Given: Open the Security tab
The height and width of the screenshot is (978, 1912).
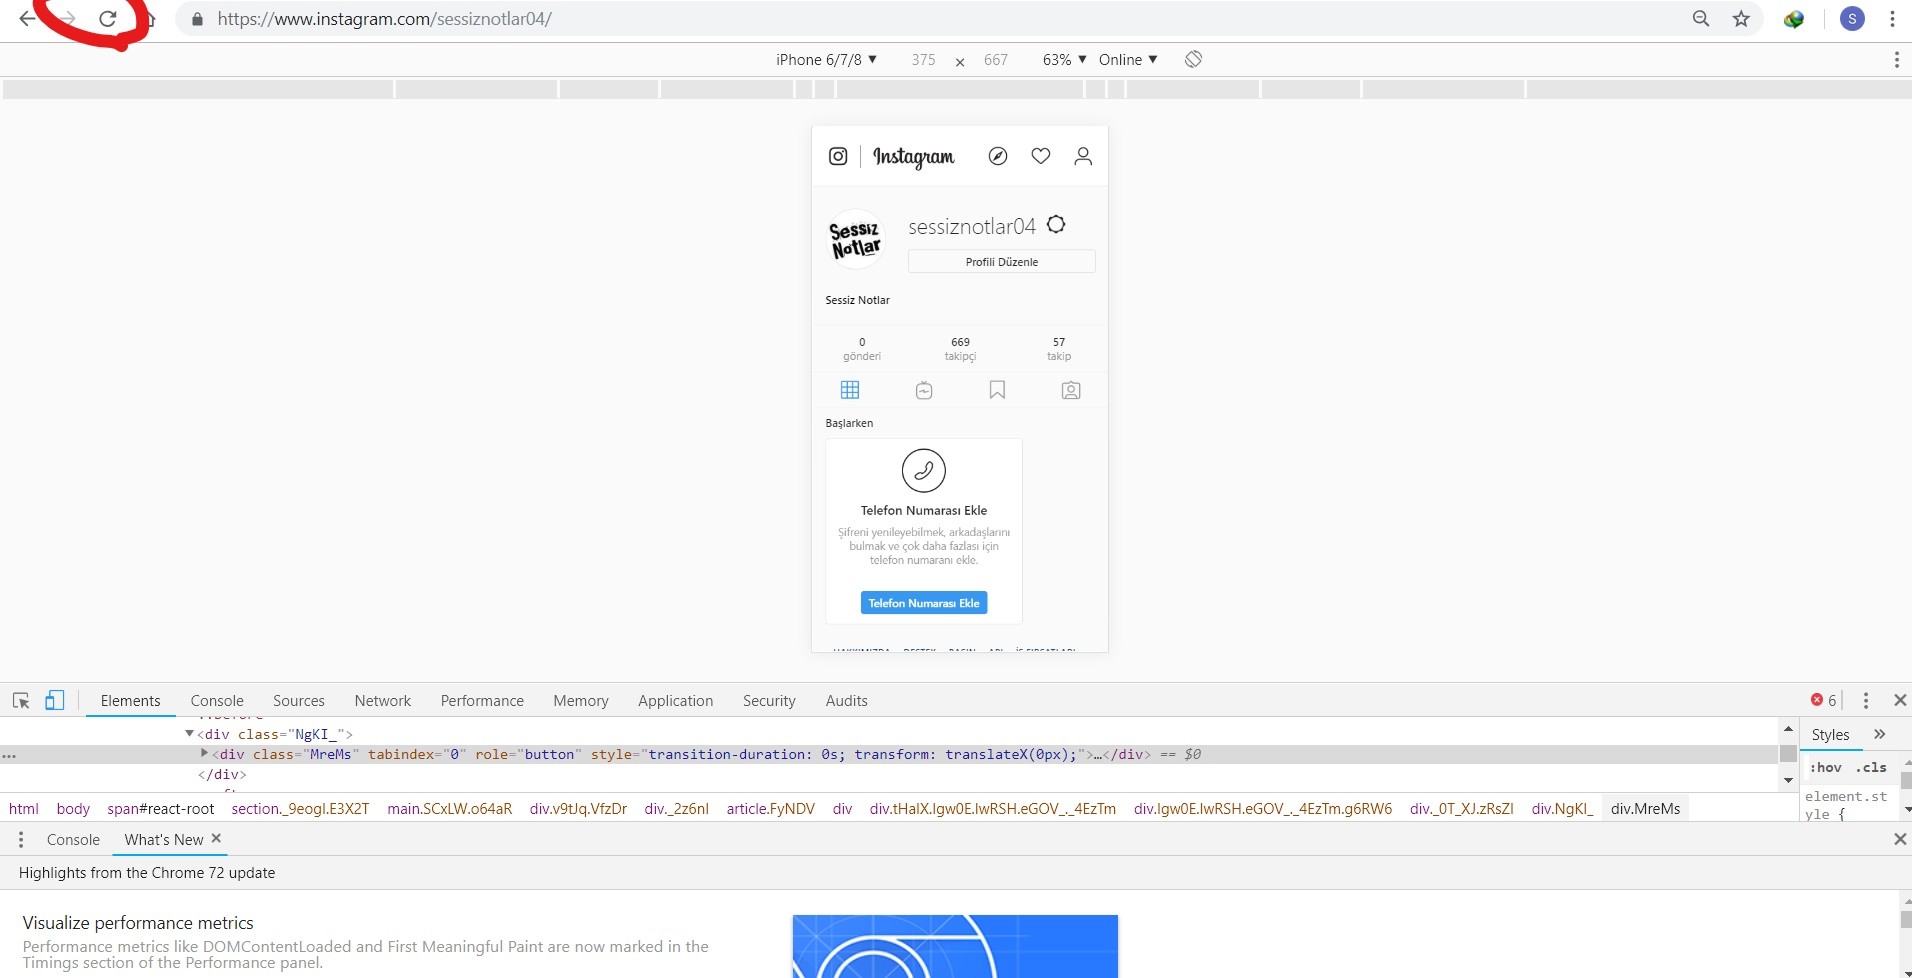Looking at the screenshot, I should (769, 701).
